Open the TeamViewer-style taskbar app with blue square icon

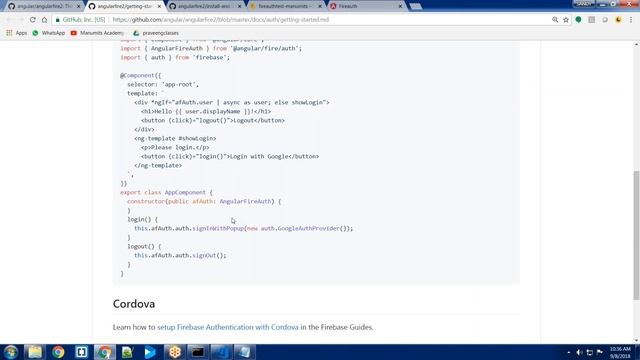tap(81, 352)
